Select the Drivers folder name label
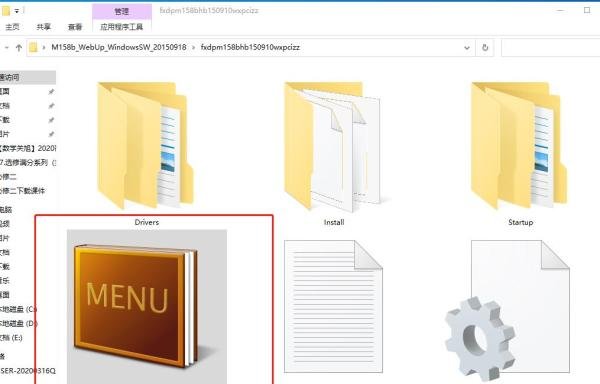This screenshot has width=600, height=384. click(147, 222)
